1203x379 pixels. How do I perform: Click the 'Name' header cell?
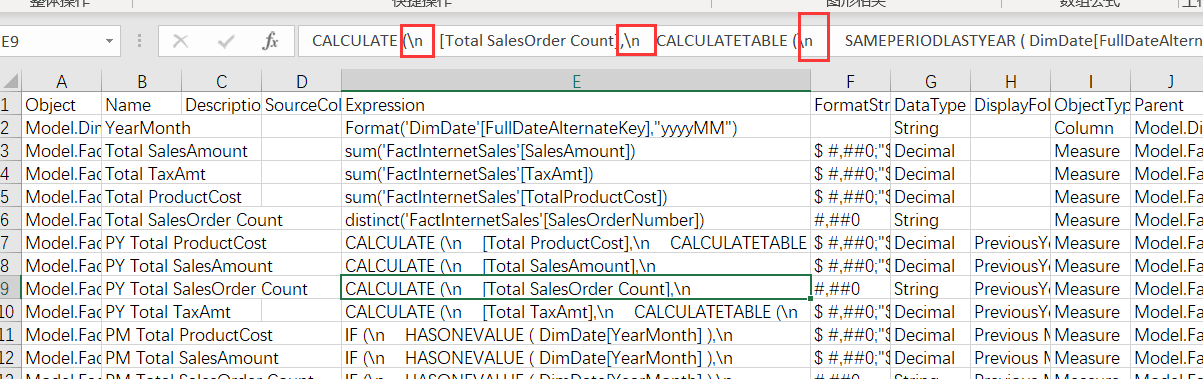point(142,105)
